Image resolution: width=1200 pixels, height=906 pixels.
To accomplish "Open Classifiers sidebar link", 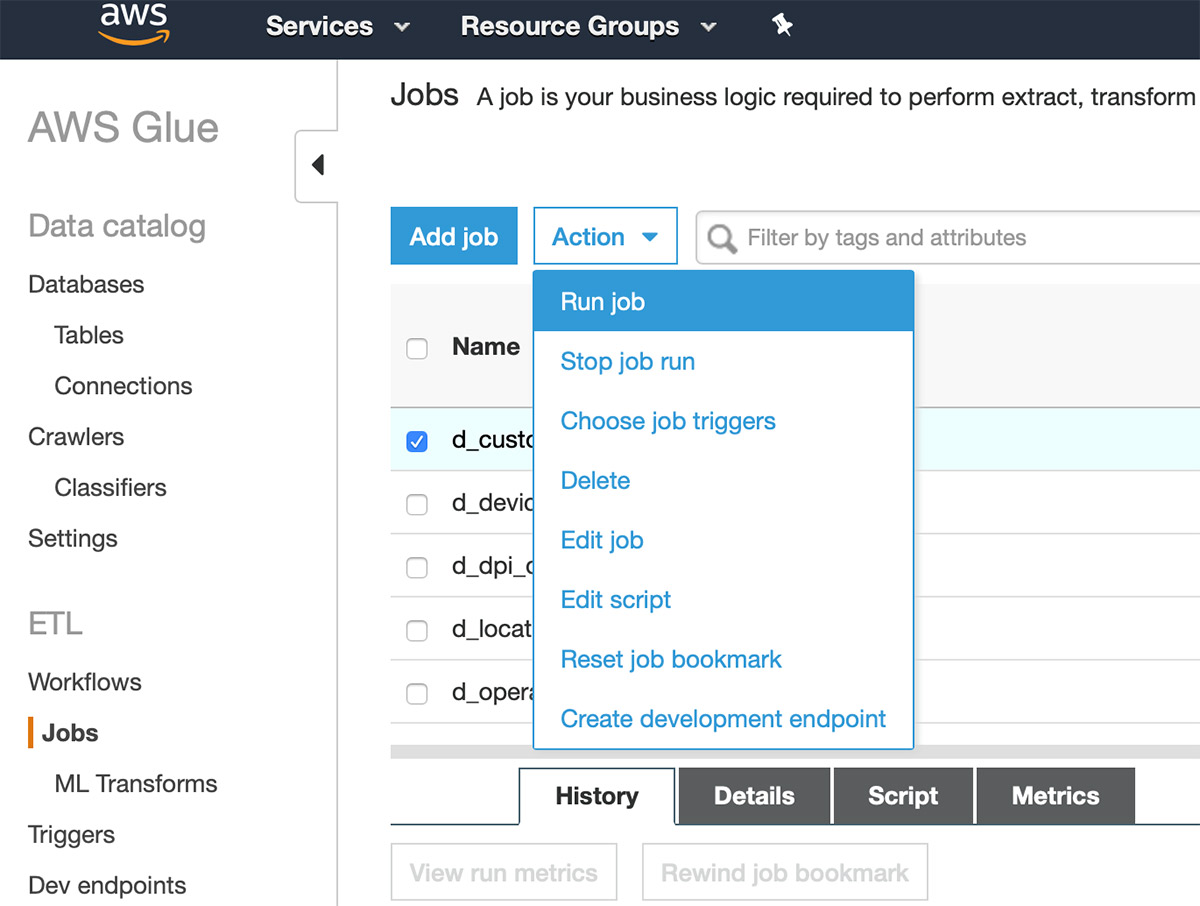I will pos(110,489).
